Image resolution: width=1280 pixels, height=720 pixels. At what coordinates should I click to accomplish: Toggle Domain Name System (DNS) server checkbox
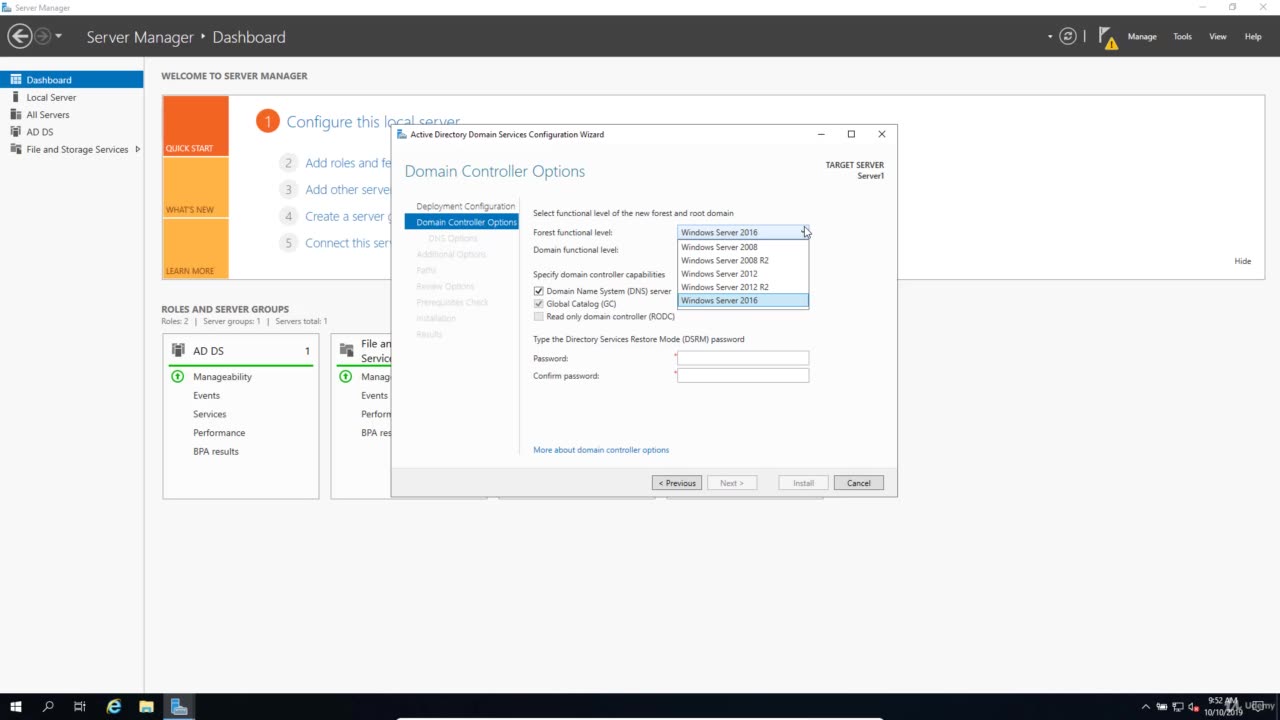538,291
